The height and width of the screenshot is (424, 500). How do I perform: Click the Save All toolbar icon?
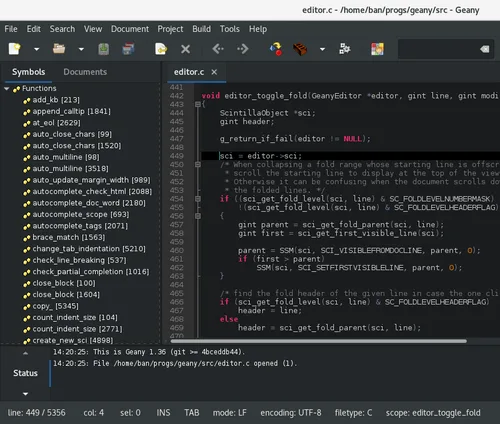click(x=128, y=49)
